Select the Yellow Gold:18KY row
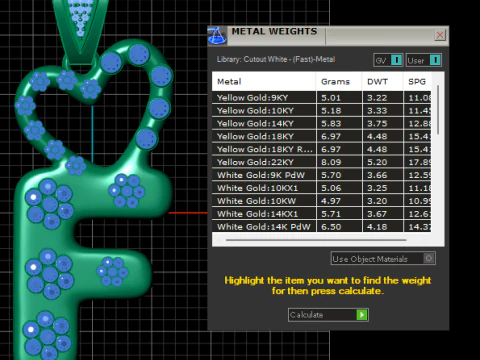Screen dimensions: 480x360 pyautogui.click(x=321, y=136)
